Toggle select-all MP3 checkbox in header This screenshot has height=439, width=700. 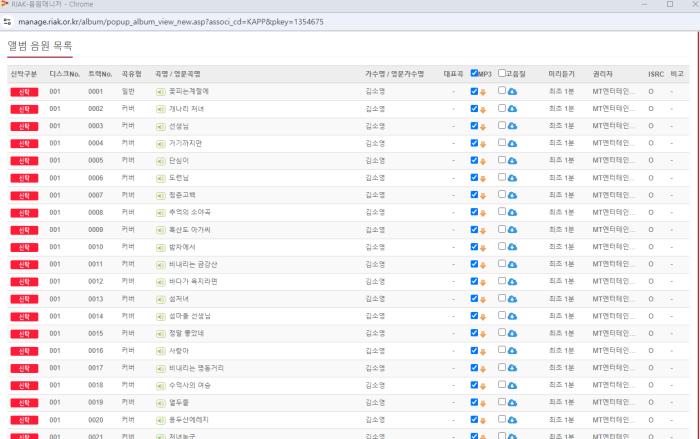click(x=474, y=73)
